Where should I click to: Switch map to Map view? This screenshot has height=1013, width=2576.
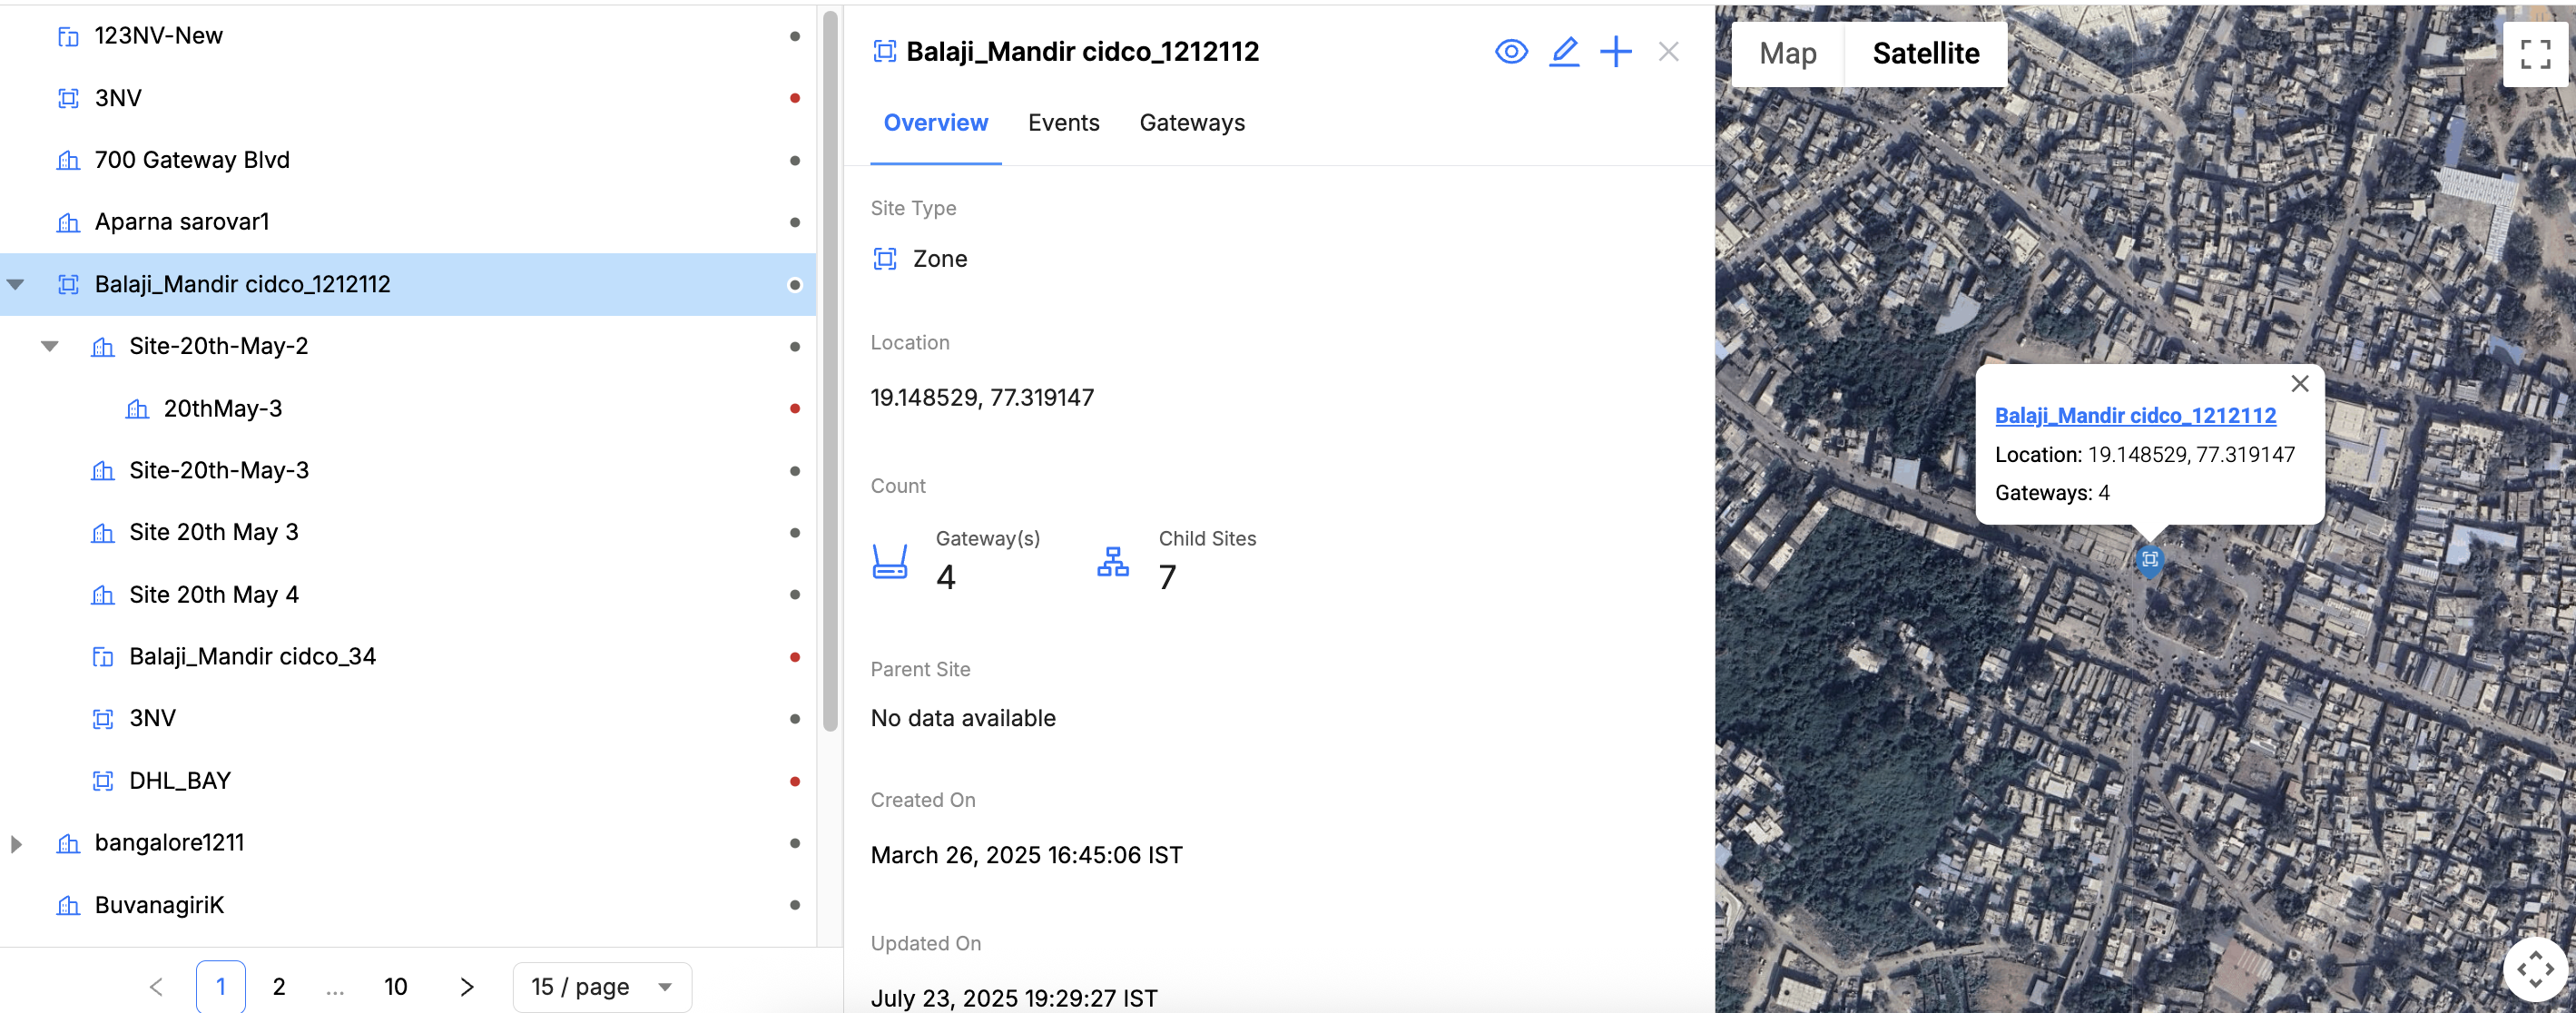tap(1787, 54)
